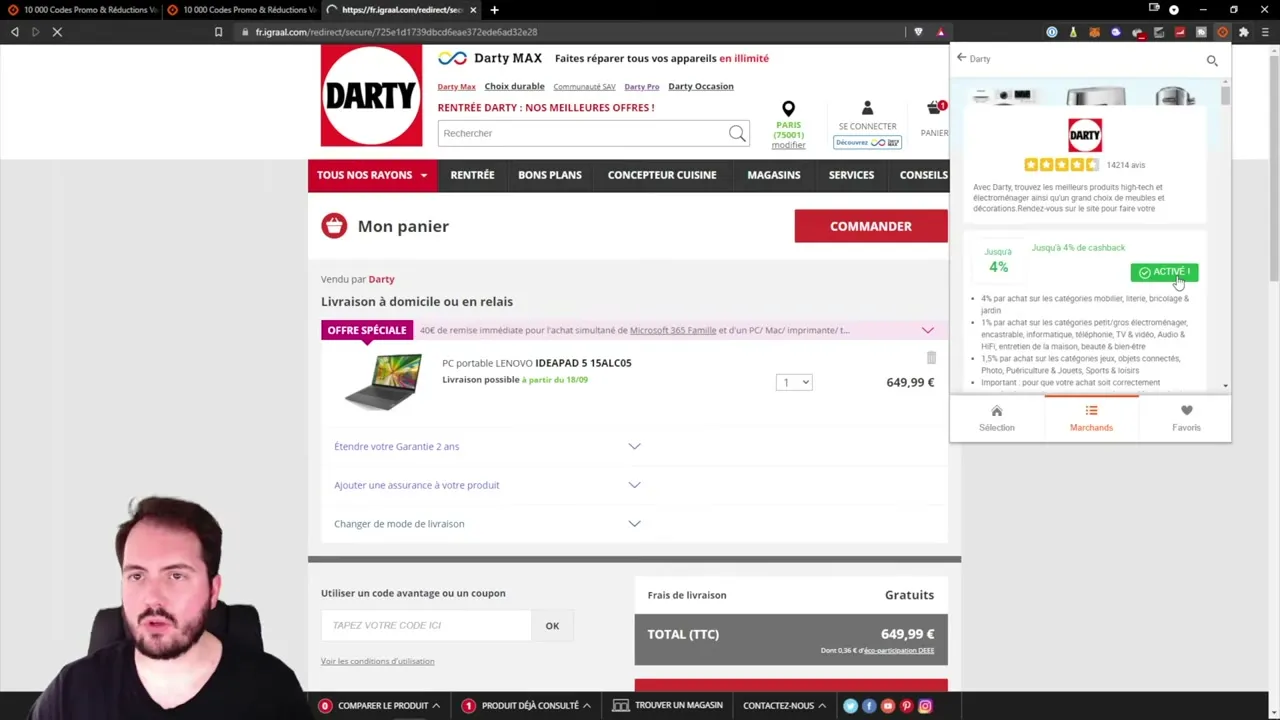Click the search icon in iGraal panel
Screen dimensions: 1280x720
click(x=1211, y=61)
